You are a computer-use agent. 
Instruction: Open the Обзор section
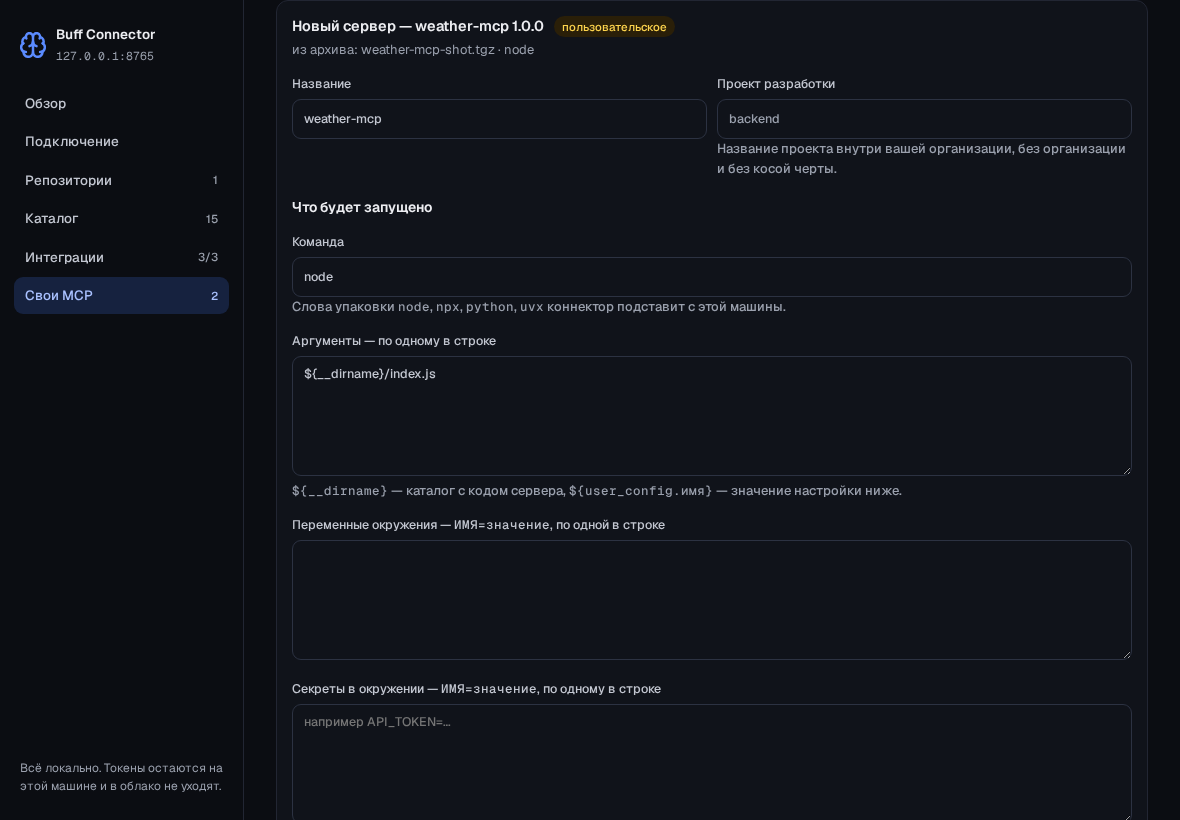pos(121,103)
